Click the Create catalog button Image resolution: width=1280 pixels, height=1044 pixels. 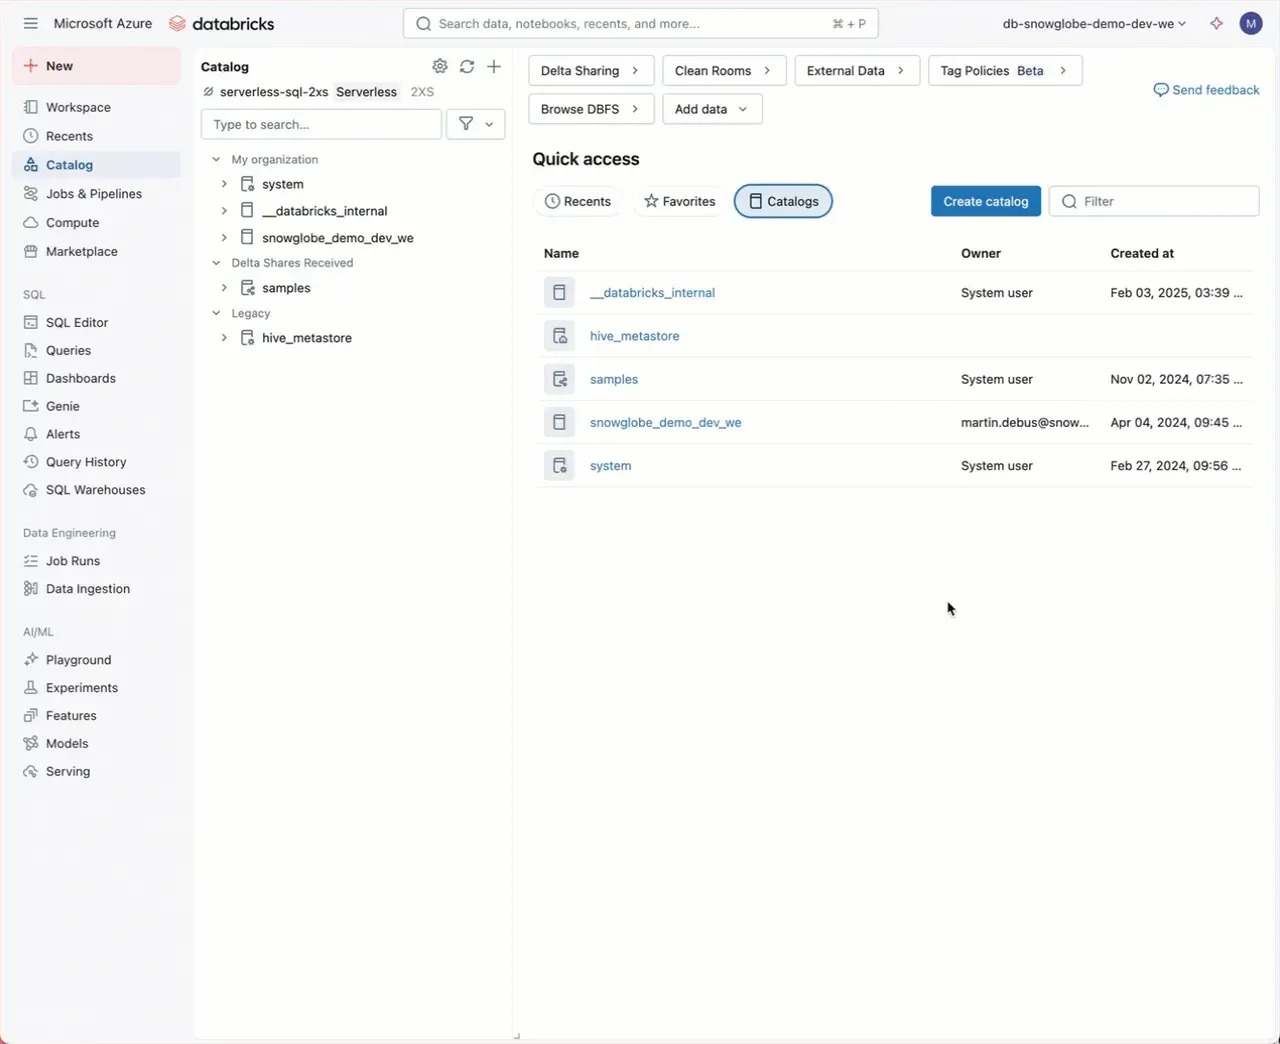click(x=986, y=201)
